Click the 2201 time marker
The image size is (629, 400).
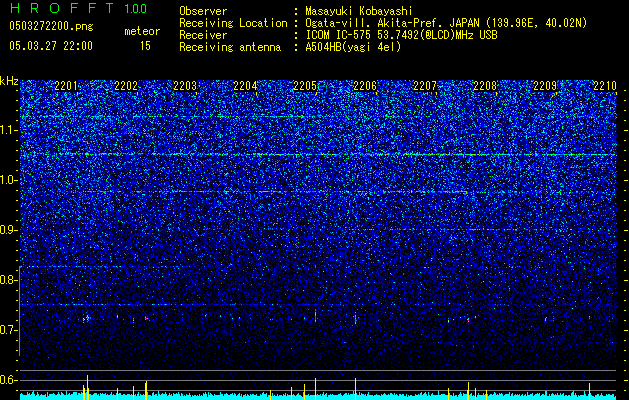pos(66,86)
